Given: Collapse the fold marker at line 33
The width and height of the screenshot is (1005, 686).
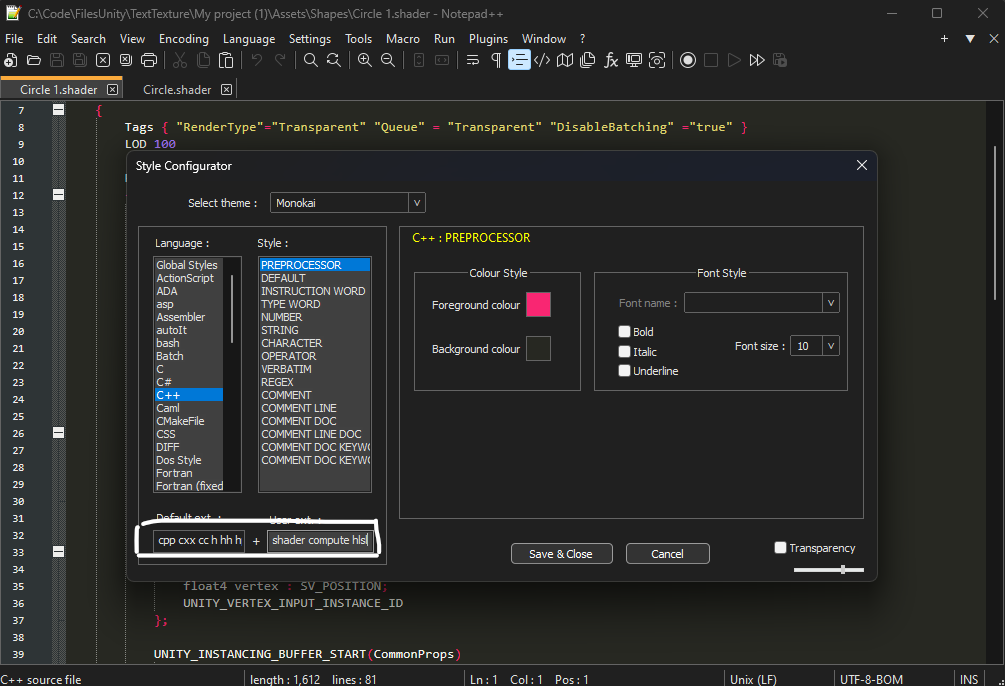Looking at the screenshot, I should pos(58,551).
